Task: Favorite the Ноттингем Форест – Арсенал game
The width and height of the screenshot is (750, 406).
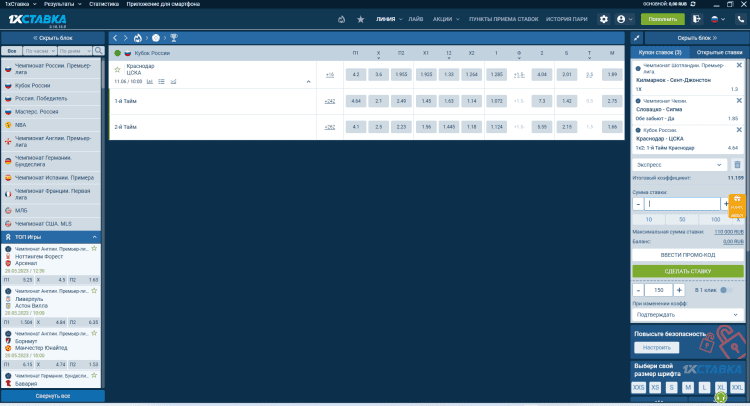Action: 94,249
